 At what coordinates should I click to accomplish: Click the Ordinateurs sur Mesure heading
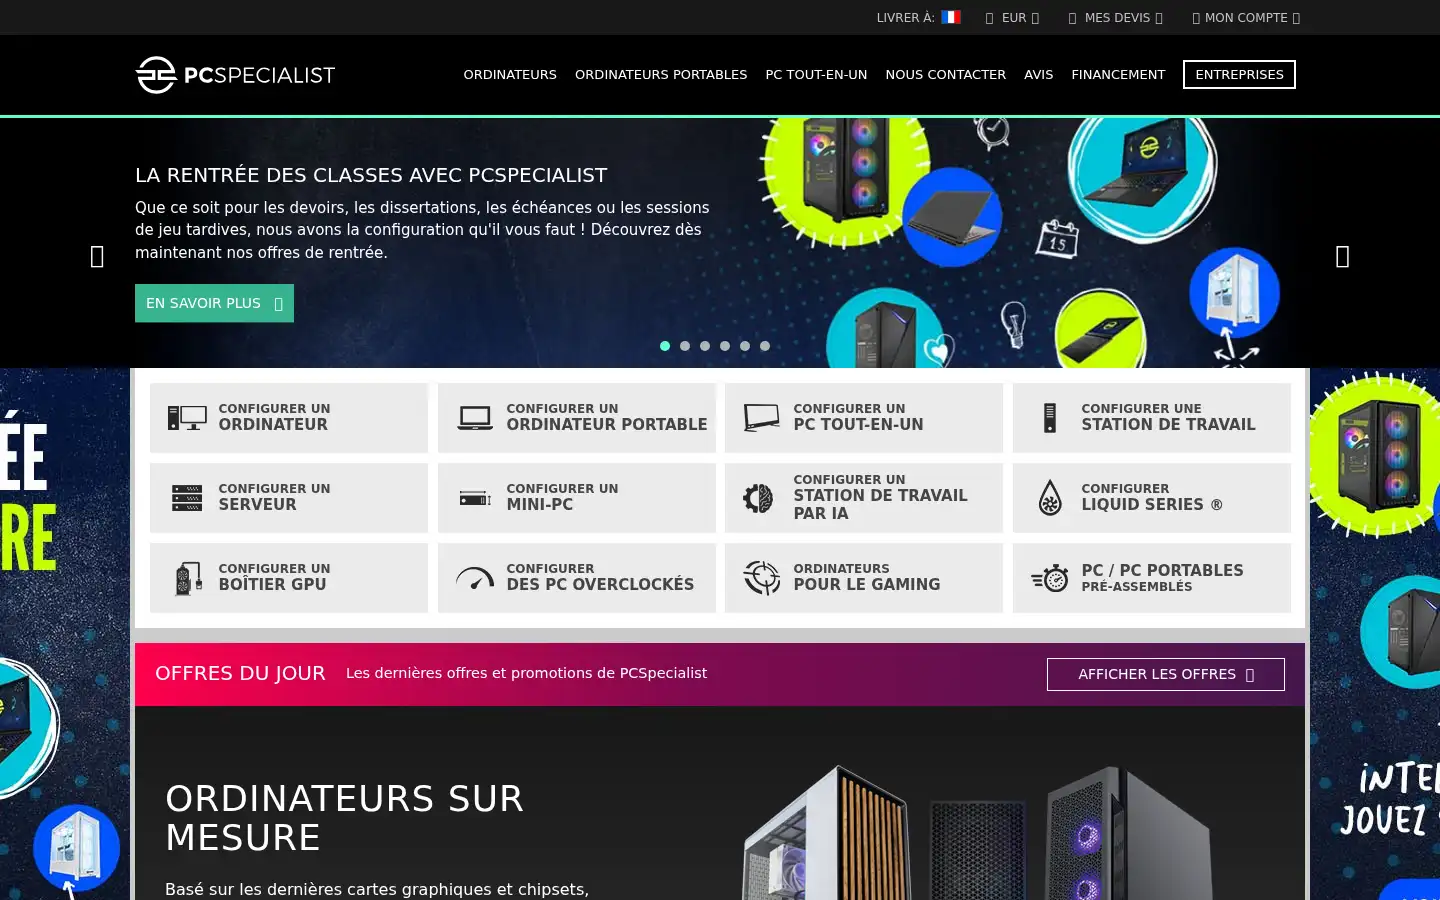pos(344,818)
